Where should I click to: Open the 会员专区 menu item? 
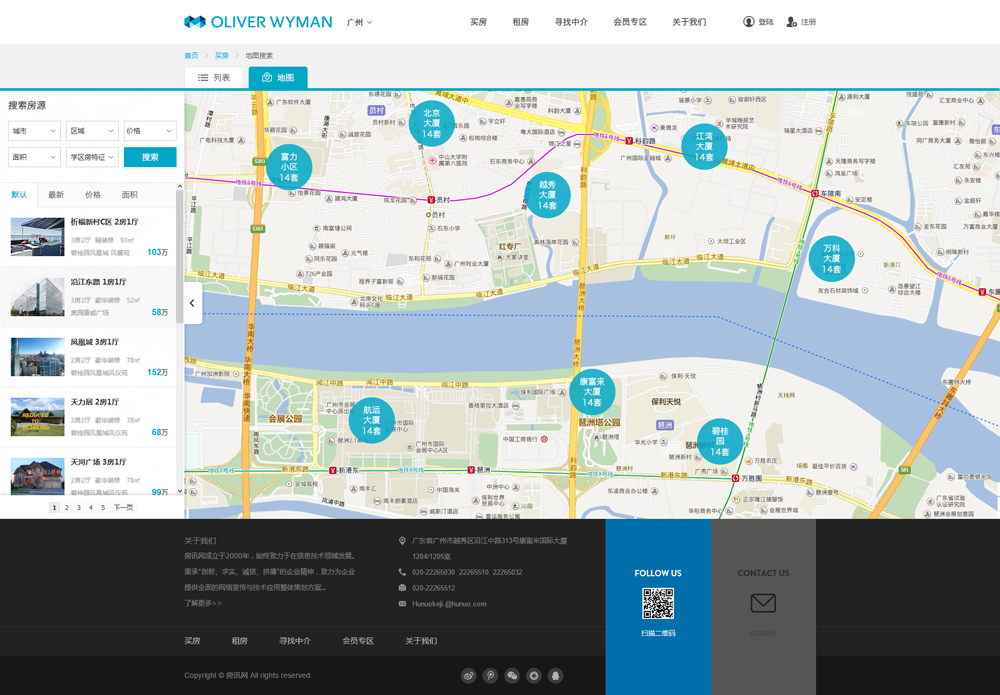(x=630, y=22)
